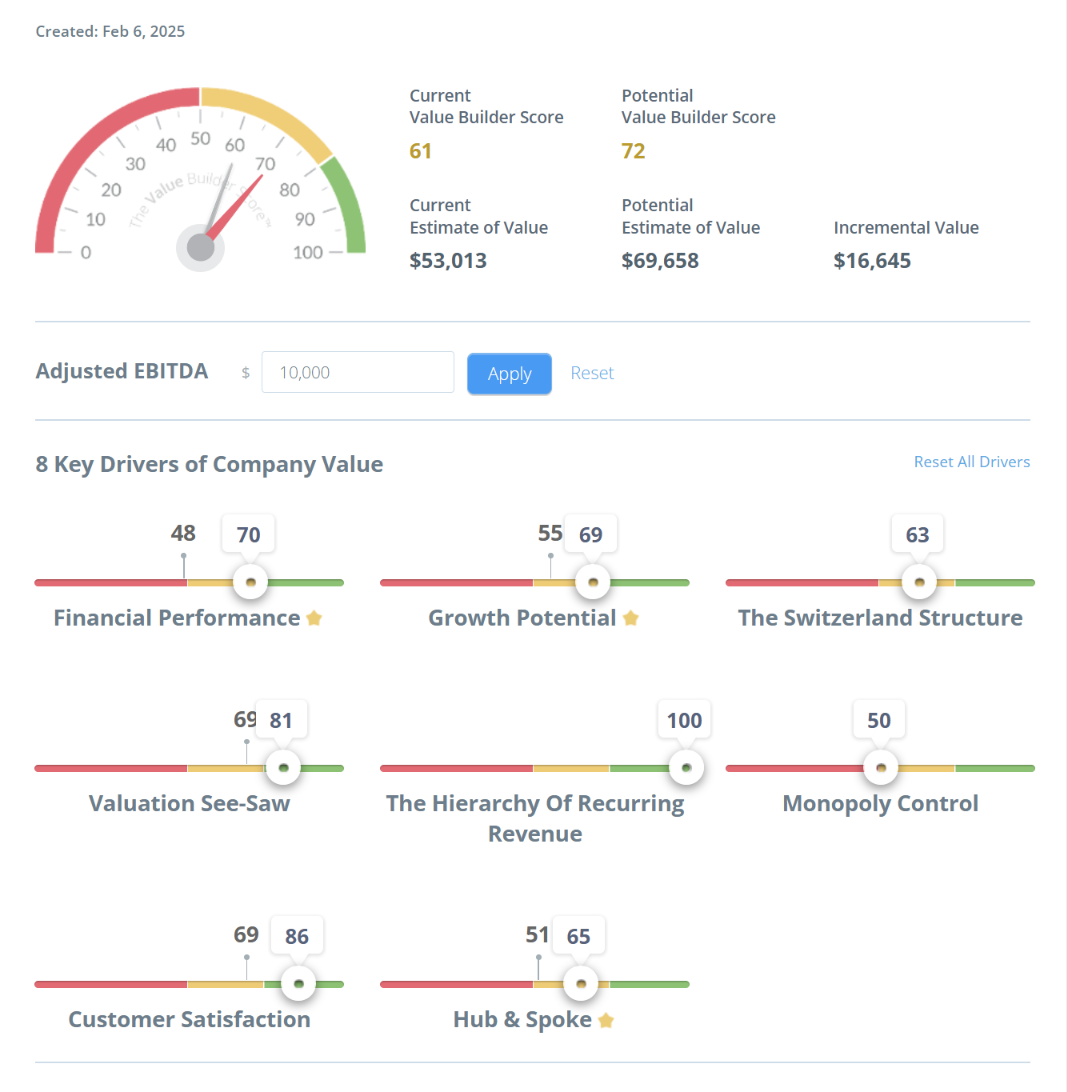The height and width of the screenshot is (1092, 1067).
Task: Click the Valuation See-Saw slider handle
Action: tap(283, 767)
